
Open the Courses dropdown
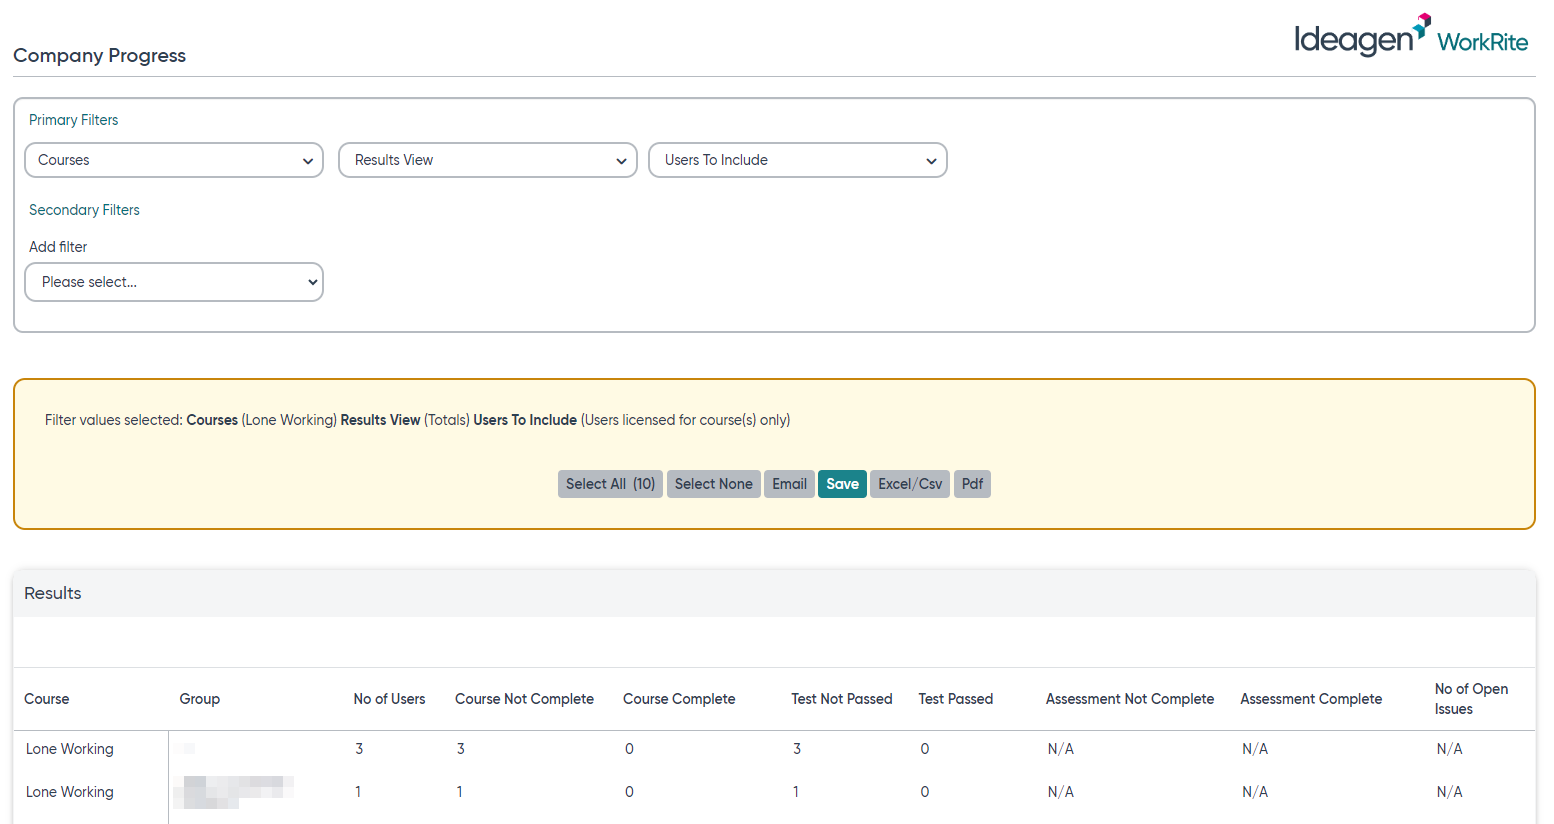click(174, 160)
